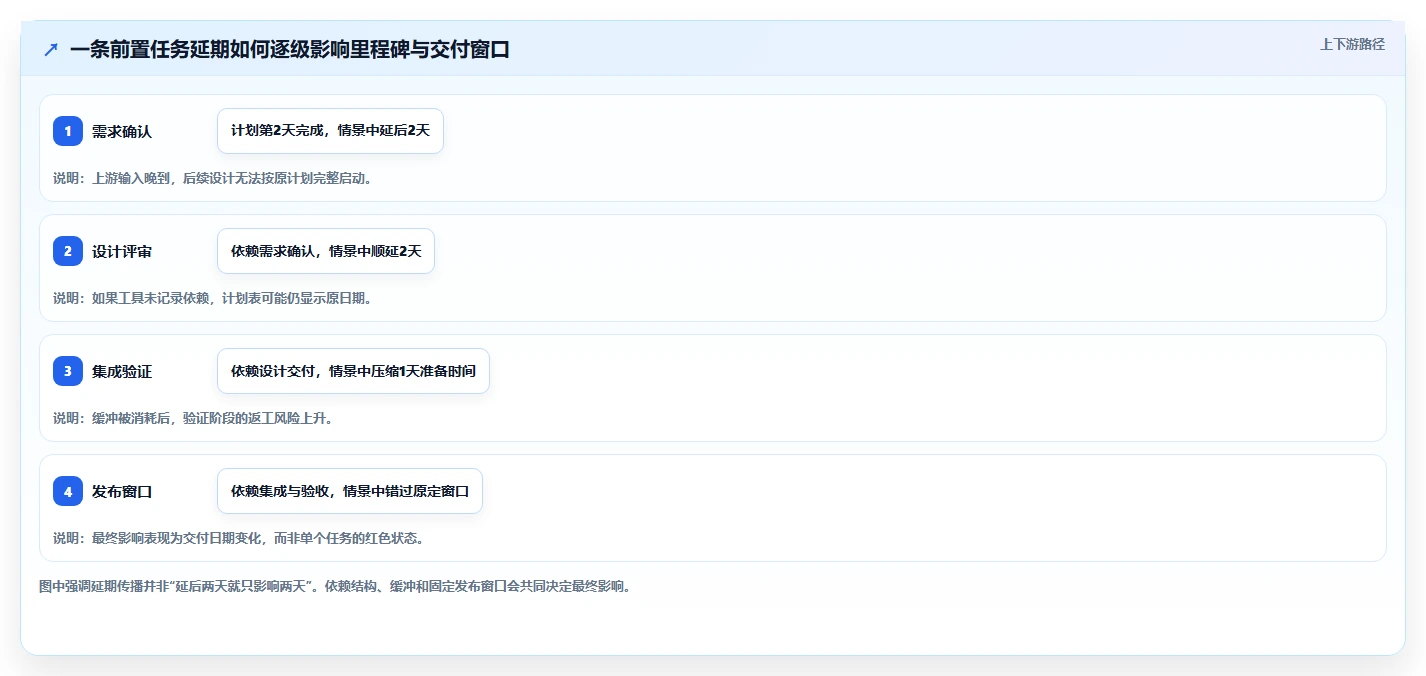Click the note starting 说明：缓冲被消耗后
The width and height of the screenshot is (1426, 676).
point(192,418)
